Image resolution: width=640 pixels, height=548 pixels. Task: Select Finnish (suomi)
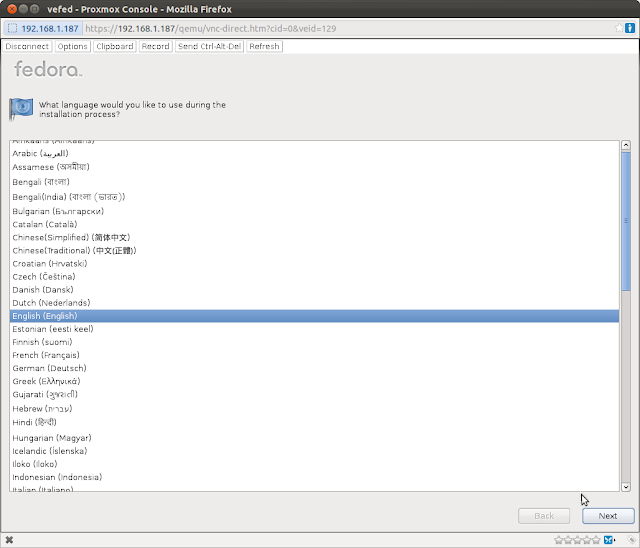pos(314,342)
